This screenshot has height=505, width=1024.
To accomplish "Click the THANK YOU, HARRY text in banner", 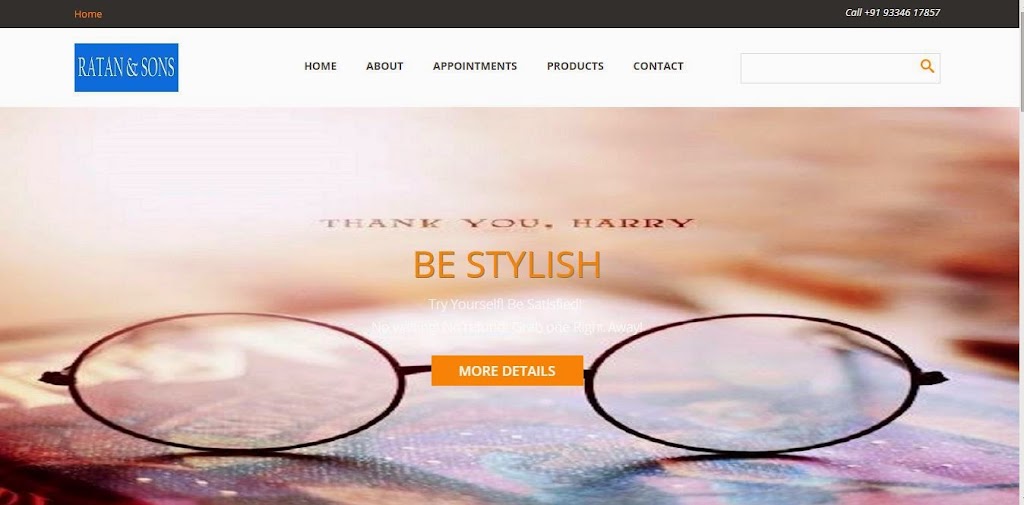I will point(507,223).
